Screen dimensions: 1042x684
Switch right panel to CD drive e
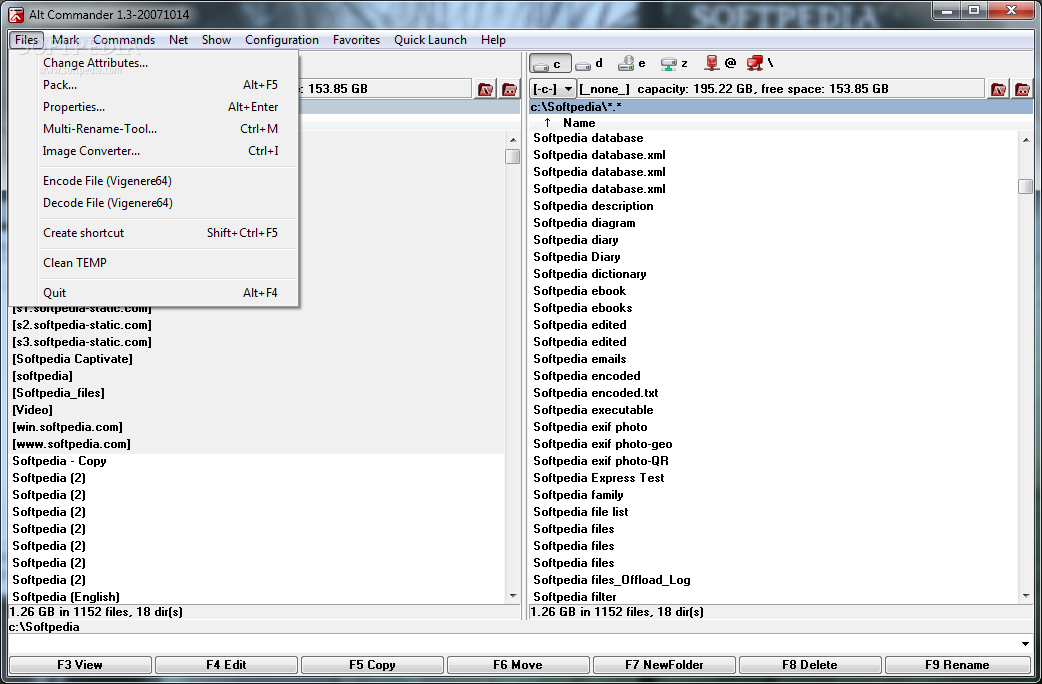pos(632,64)
